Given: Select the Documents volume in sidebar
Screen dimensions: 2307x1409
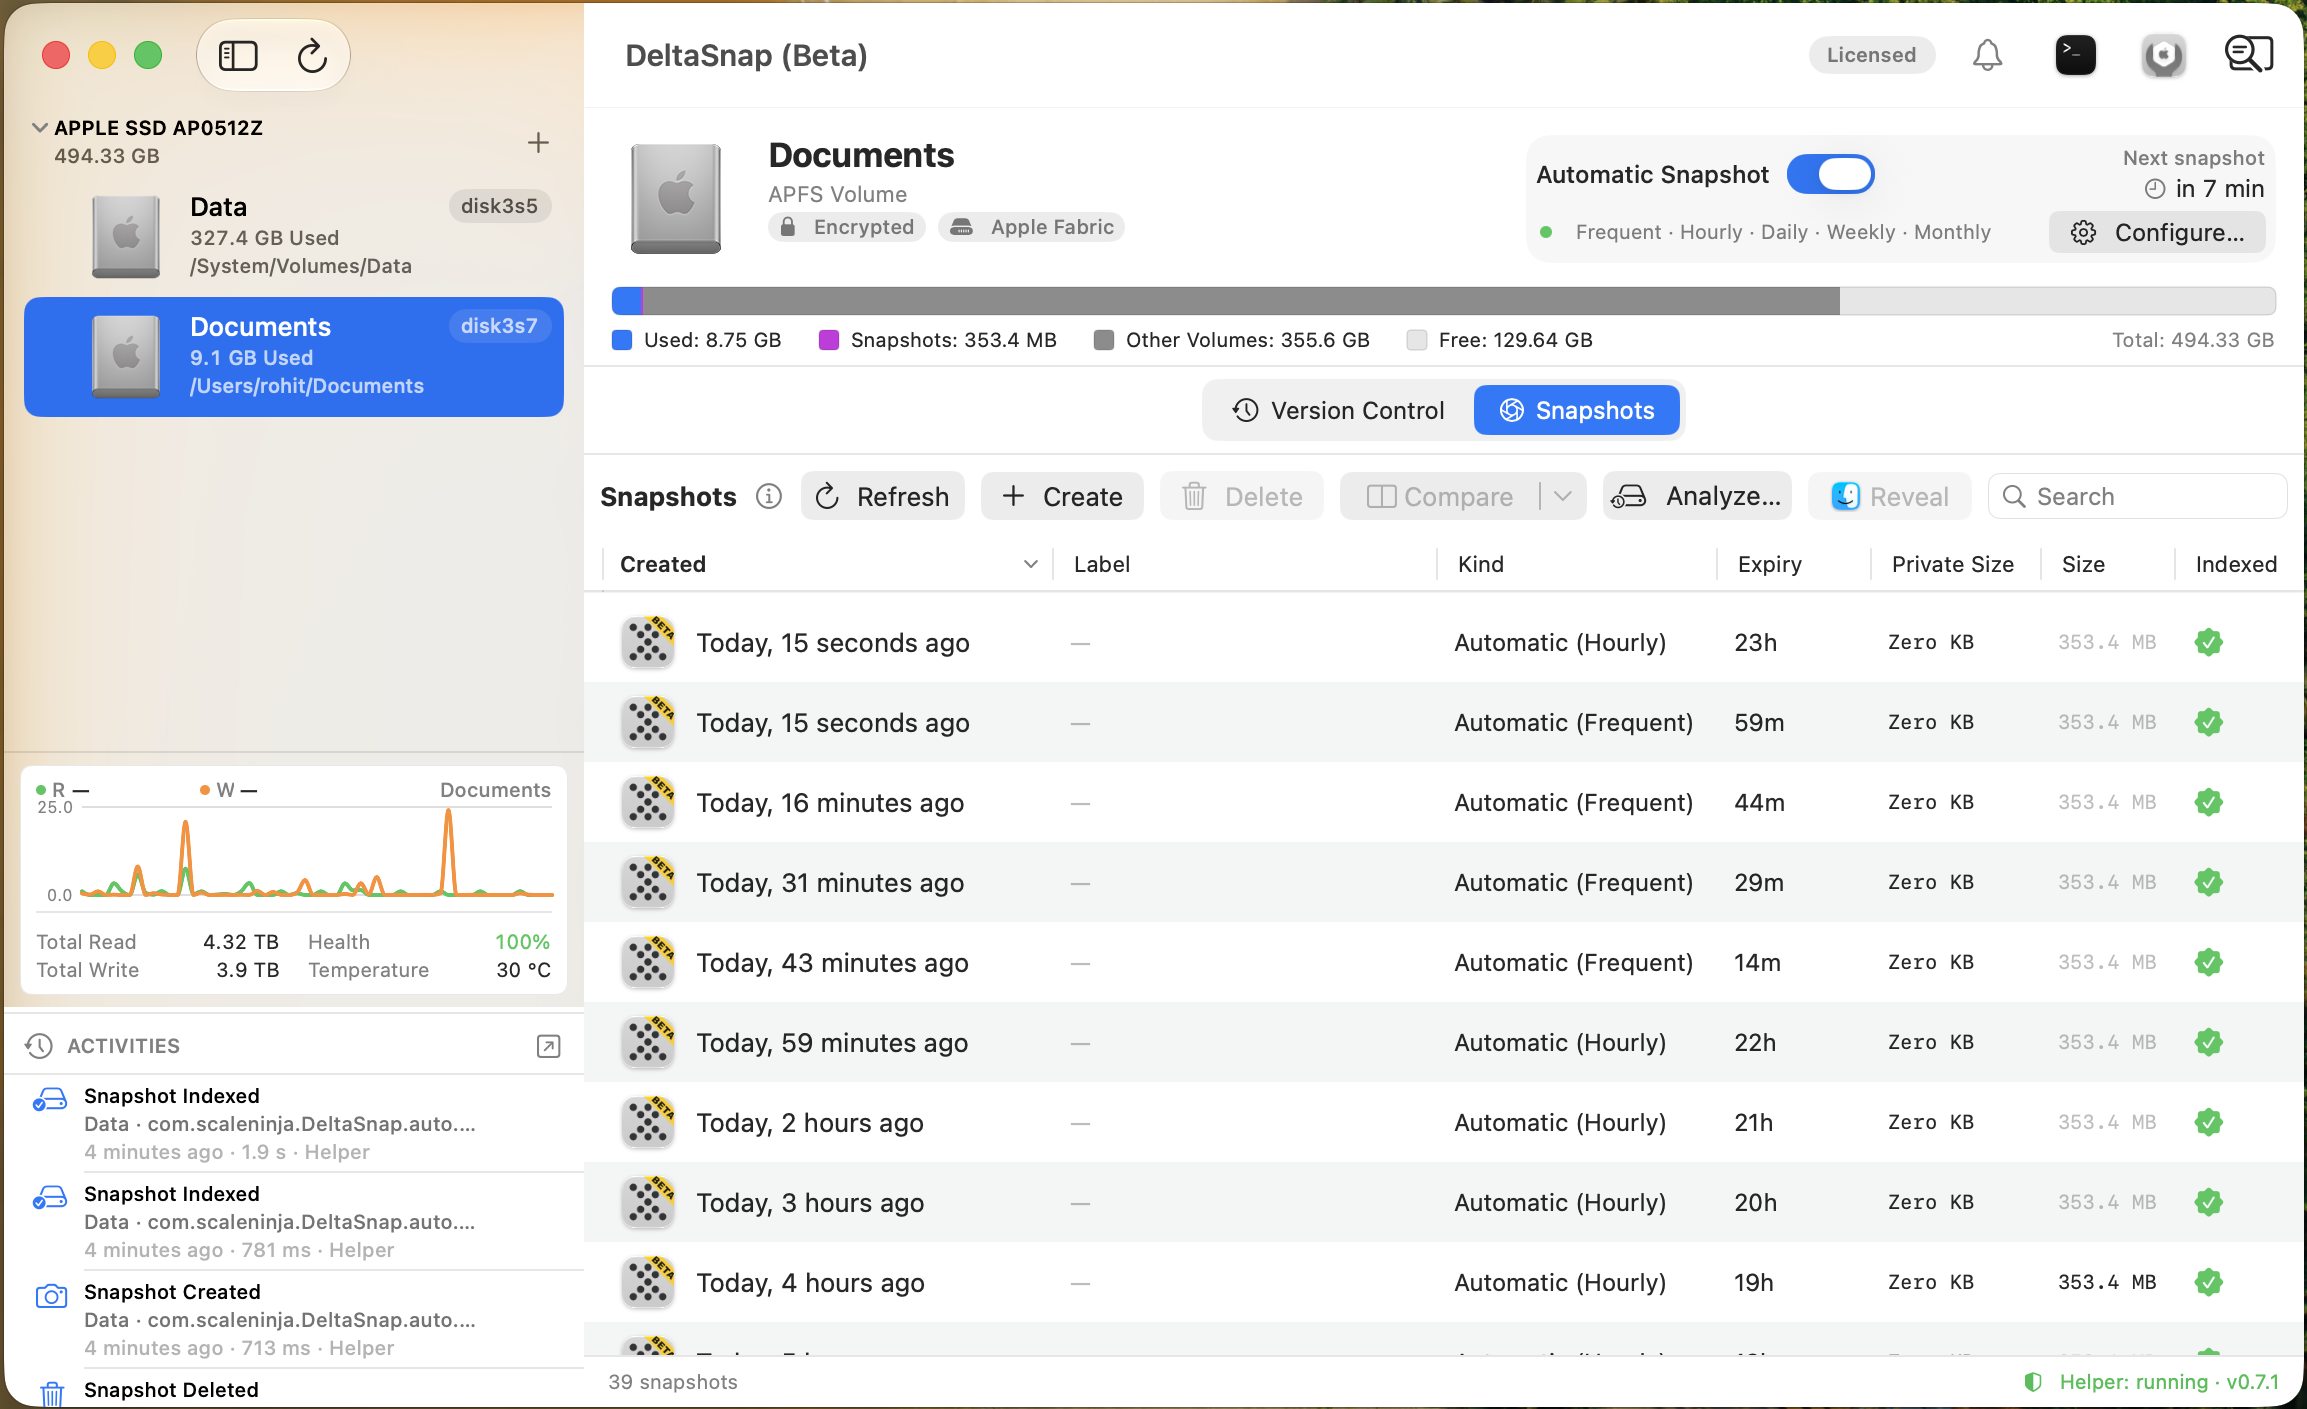Looking at the screenshot, I should 294,357.
